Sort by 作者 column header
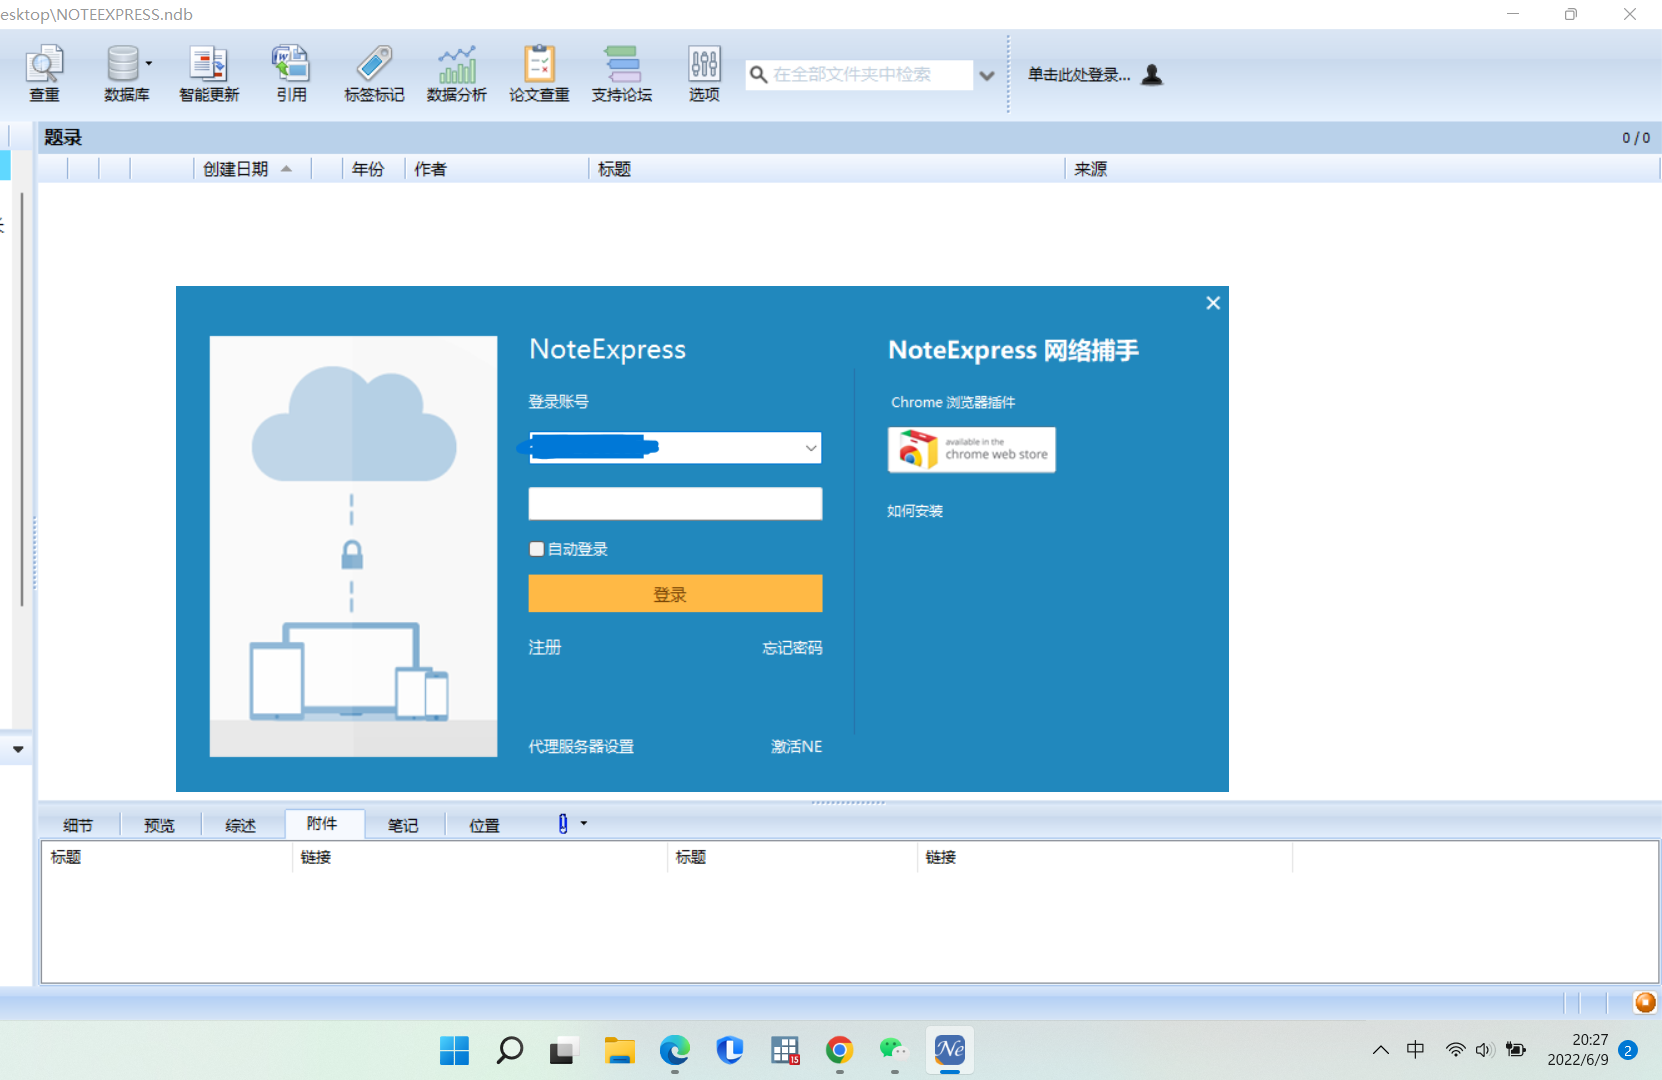 point(497,169)
